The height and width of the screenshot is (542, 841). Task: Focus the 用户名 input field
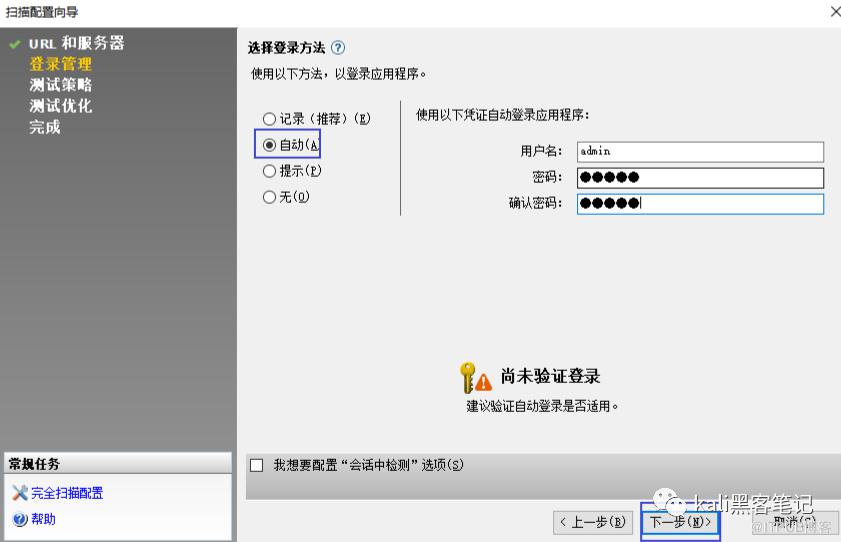click(700, 152)
